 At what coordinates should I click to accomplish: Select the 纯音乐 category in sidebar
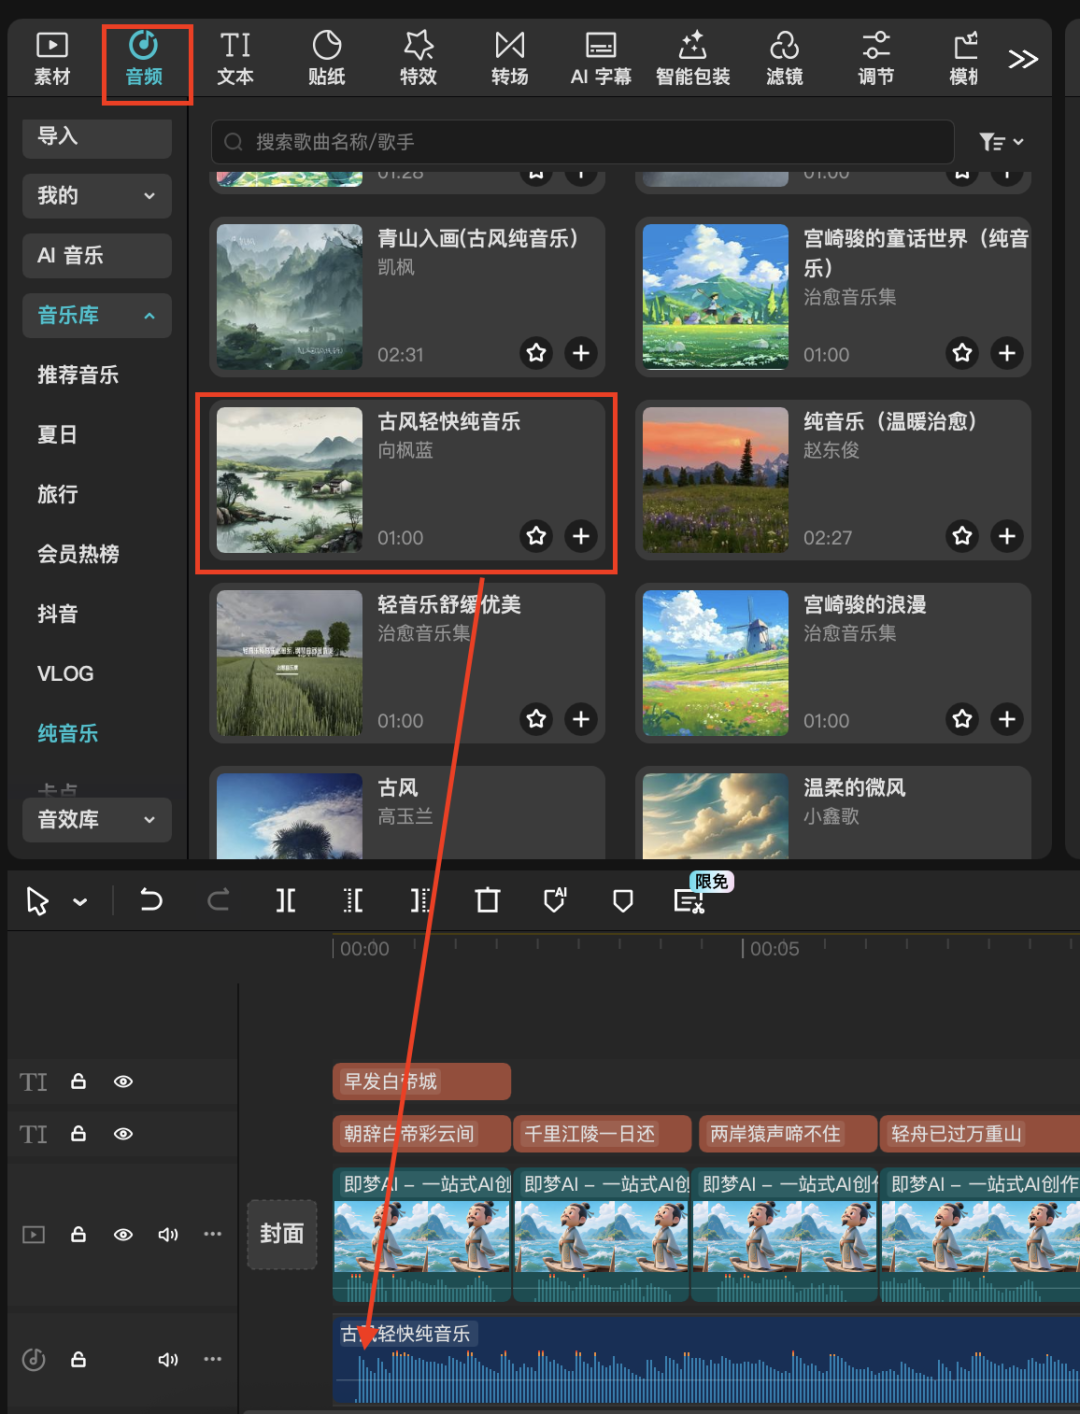coord(67,733)
